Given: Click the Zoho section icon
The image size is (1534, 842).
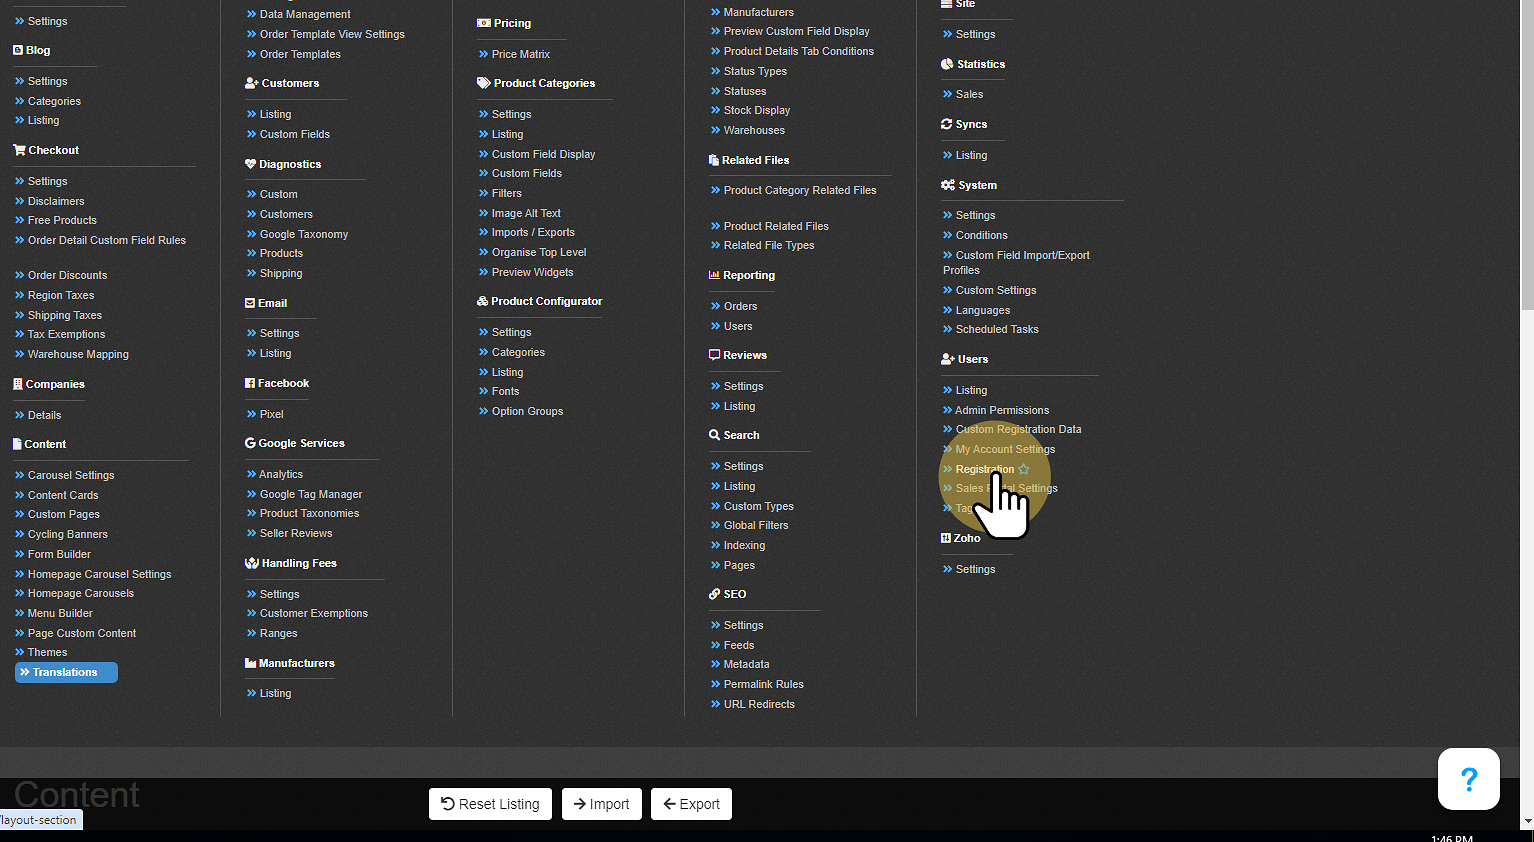Looking at the screenshot, I should click(946, 538).
